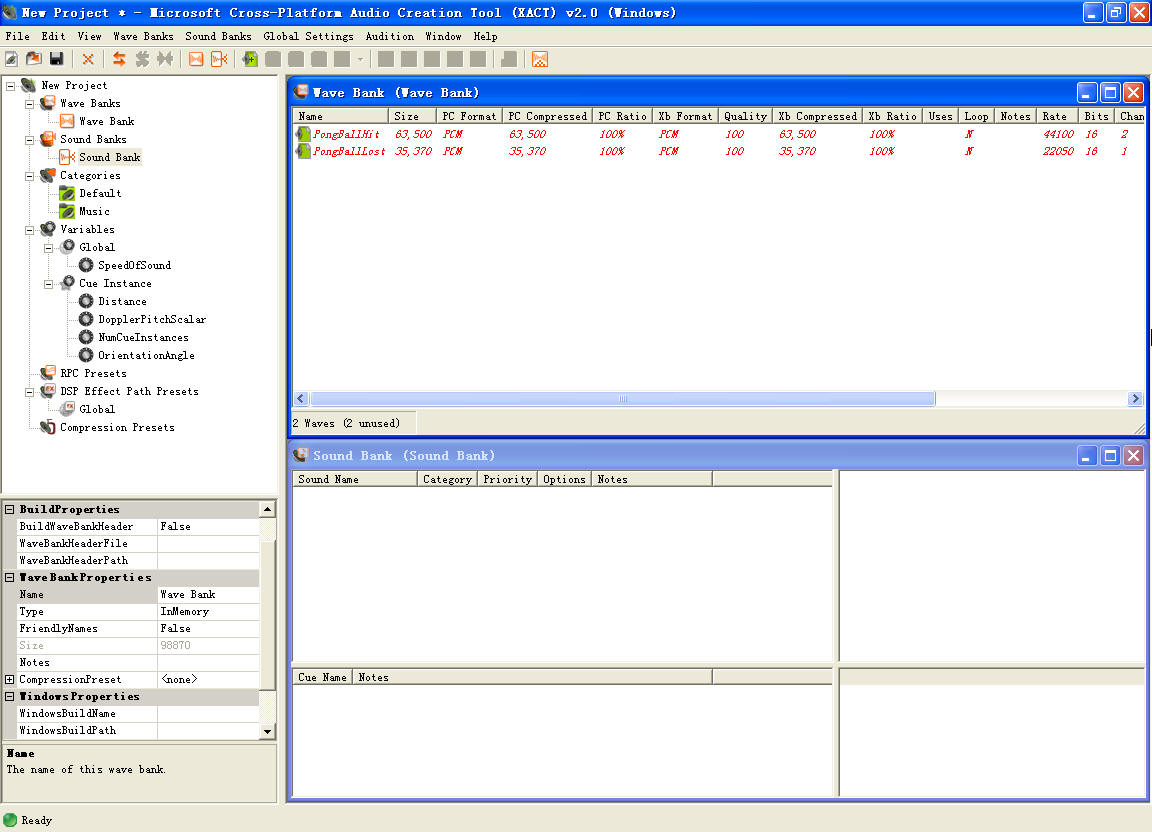Click the Open Project toolbar icon
This screenshot has width=1152, height=832.
[34, 60]
